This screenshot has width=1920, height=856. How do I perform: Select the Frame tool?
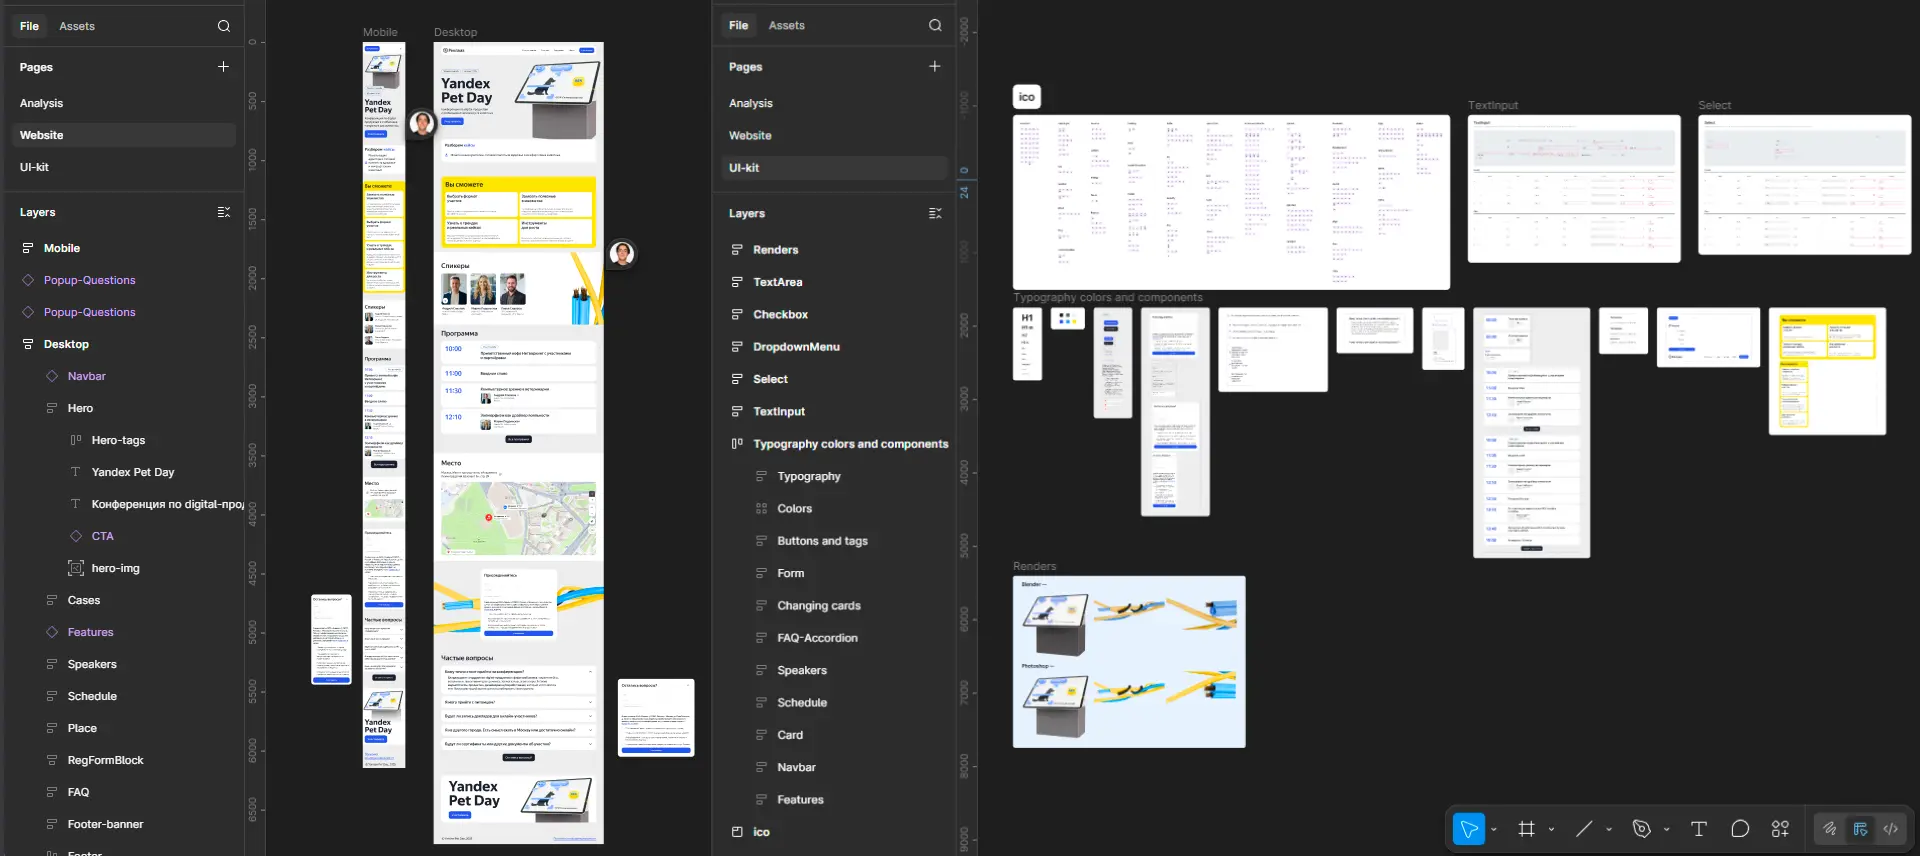pyautogui.click(x=1526, y=828)
